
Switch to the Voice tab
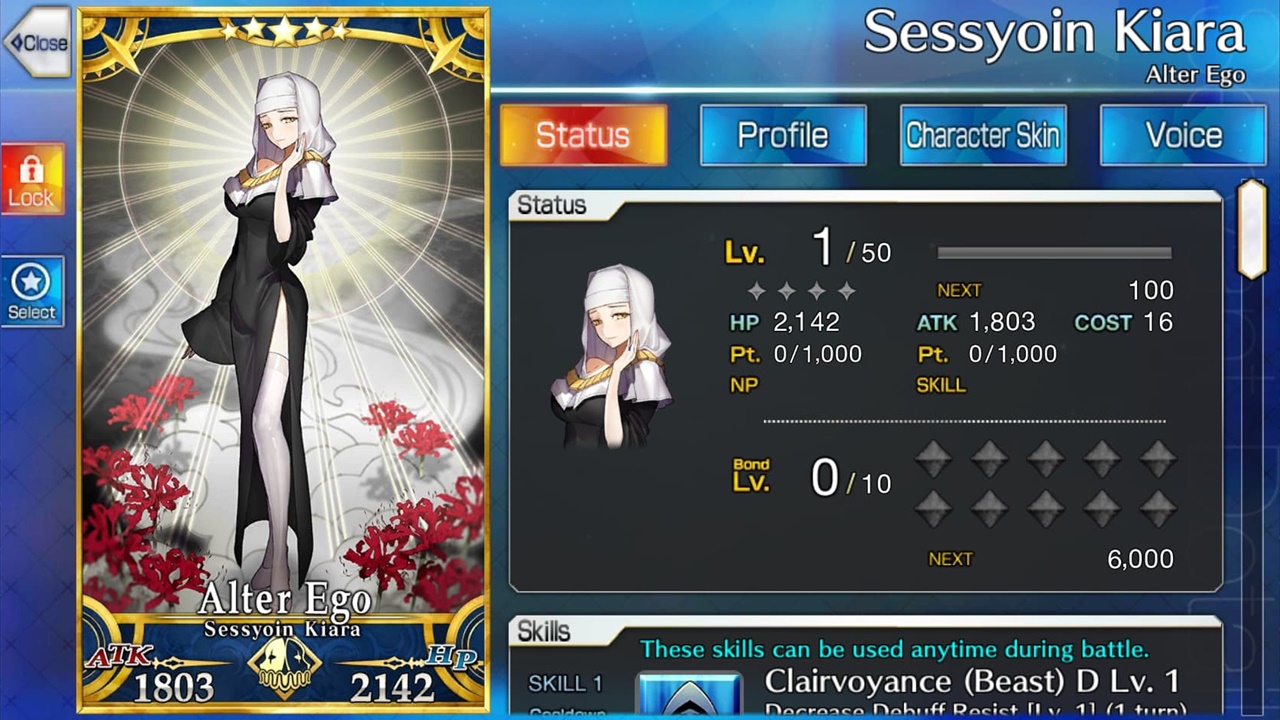click(1183, 135)
